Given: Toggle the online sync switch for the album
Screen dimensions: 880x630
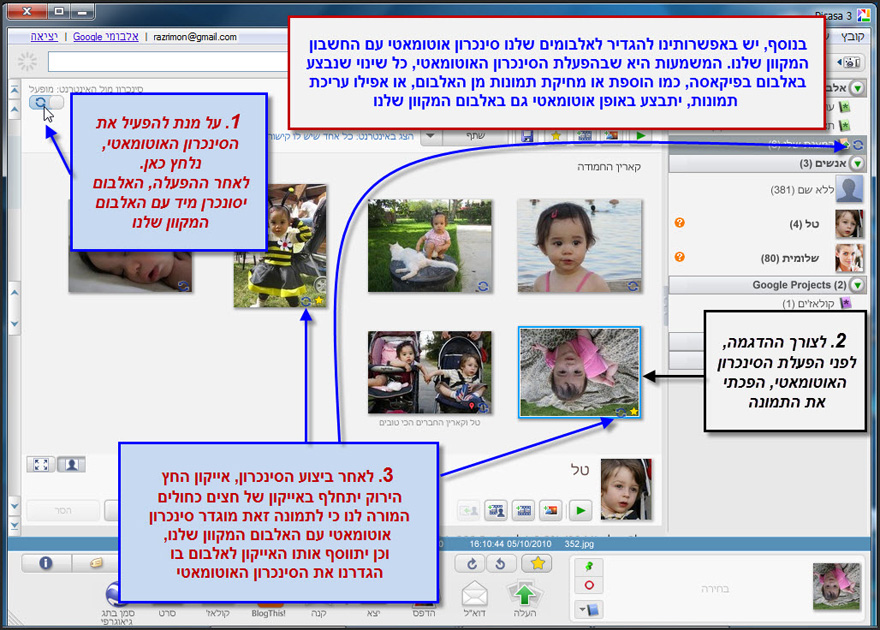Looking at the screenshot, I should [x=46, y=103].
